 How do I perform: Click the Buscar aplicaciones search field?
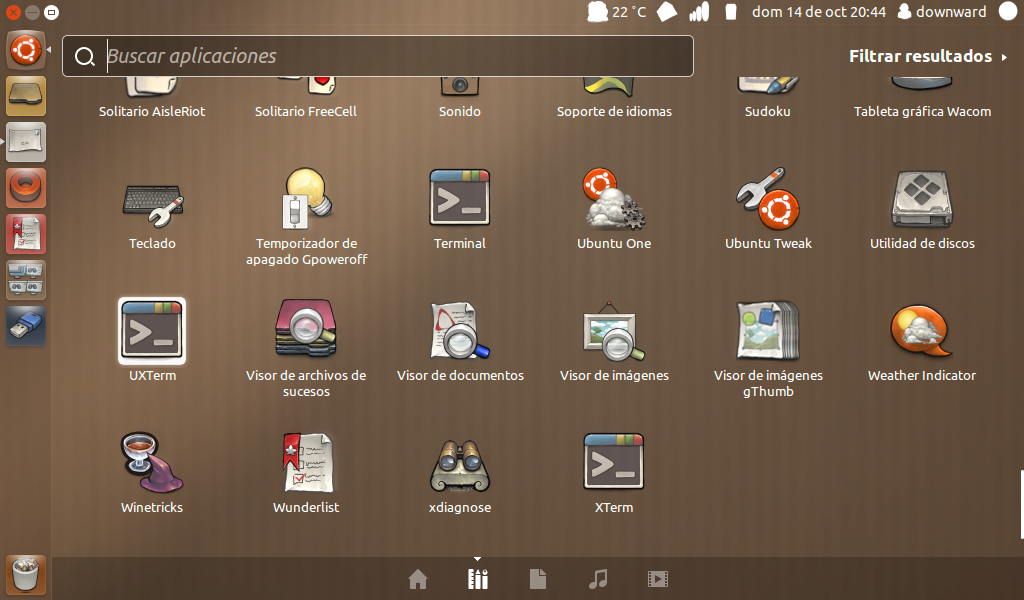377,56
